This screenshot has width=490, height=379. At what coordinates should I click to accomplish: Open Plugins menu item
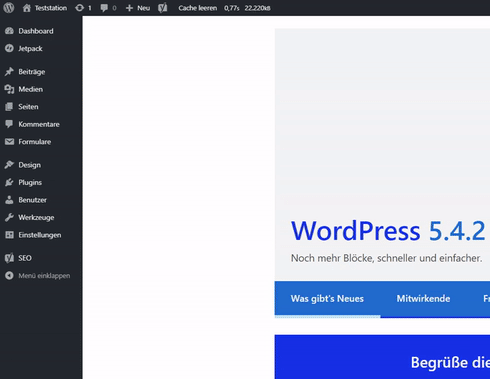(x=30, y=182)
